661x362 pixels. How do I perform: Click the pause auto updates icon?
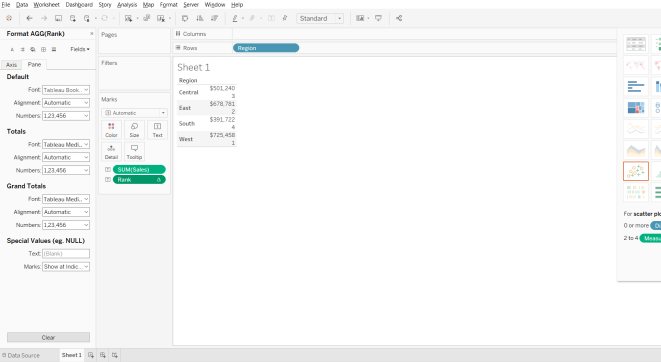87,18
